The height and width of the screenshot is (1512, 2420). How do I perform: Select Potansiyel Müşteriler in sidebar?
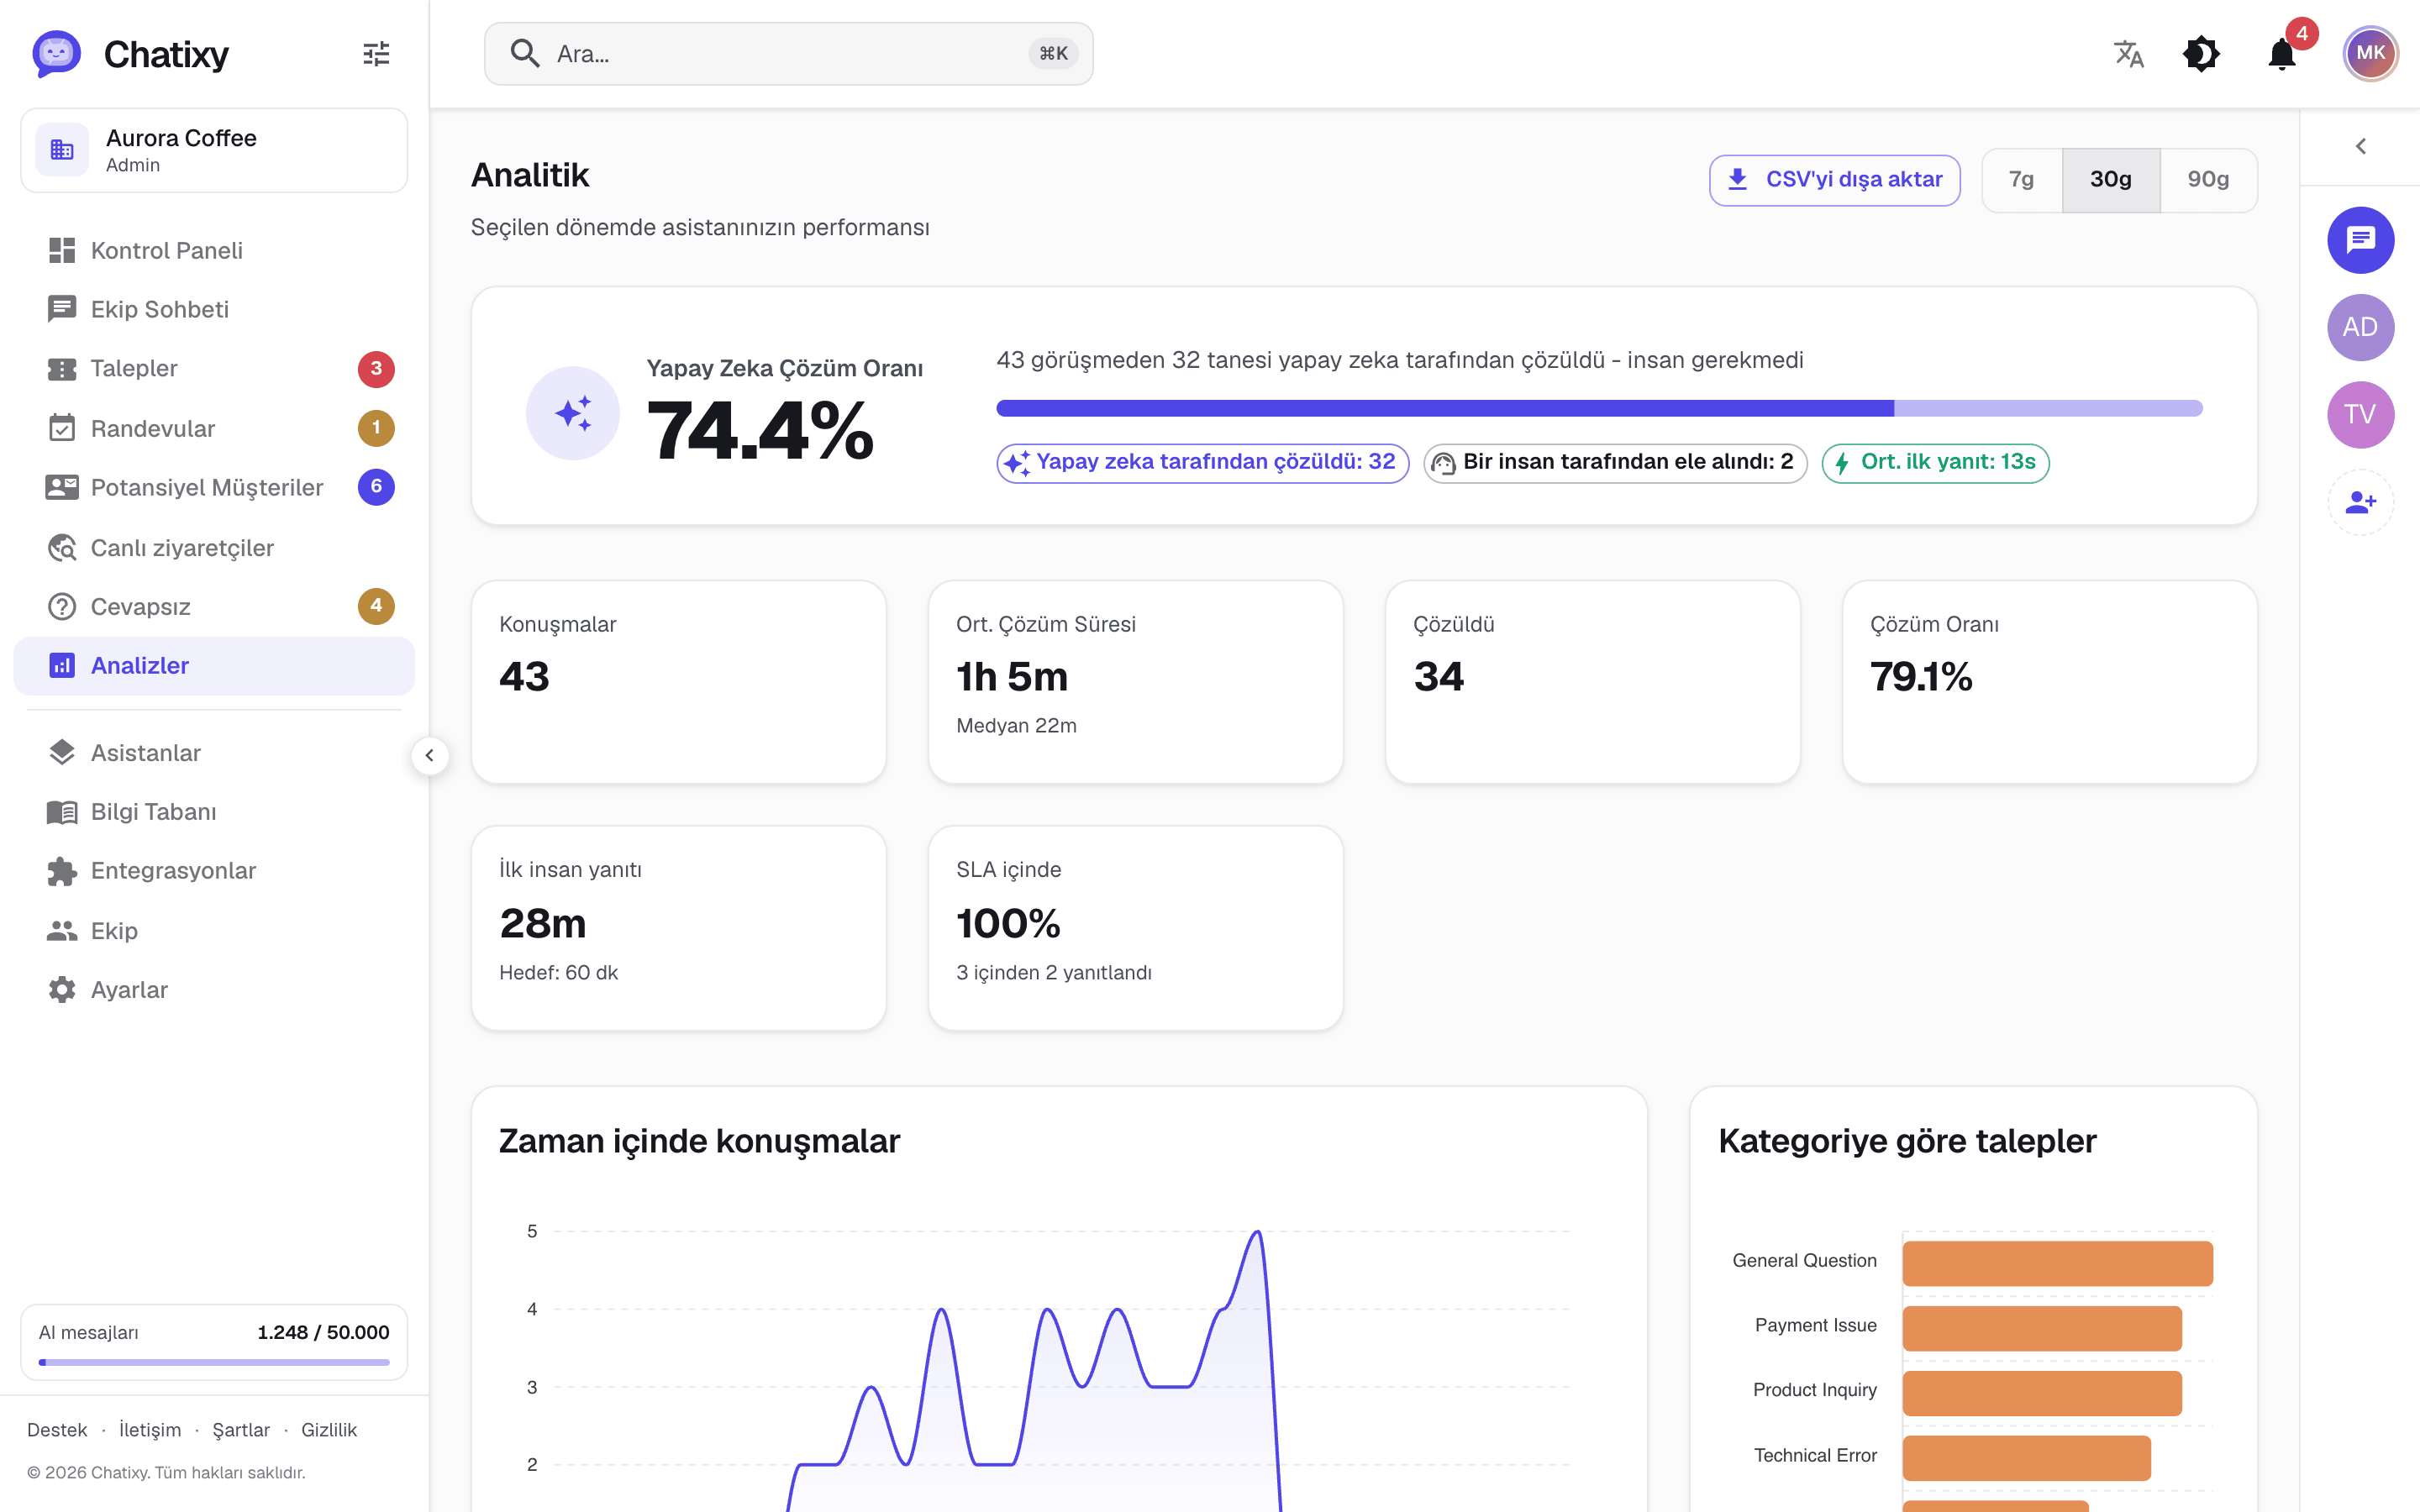214,487
